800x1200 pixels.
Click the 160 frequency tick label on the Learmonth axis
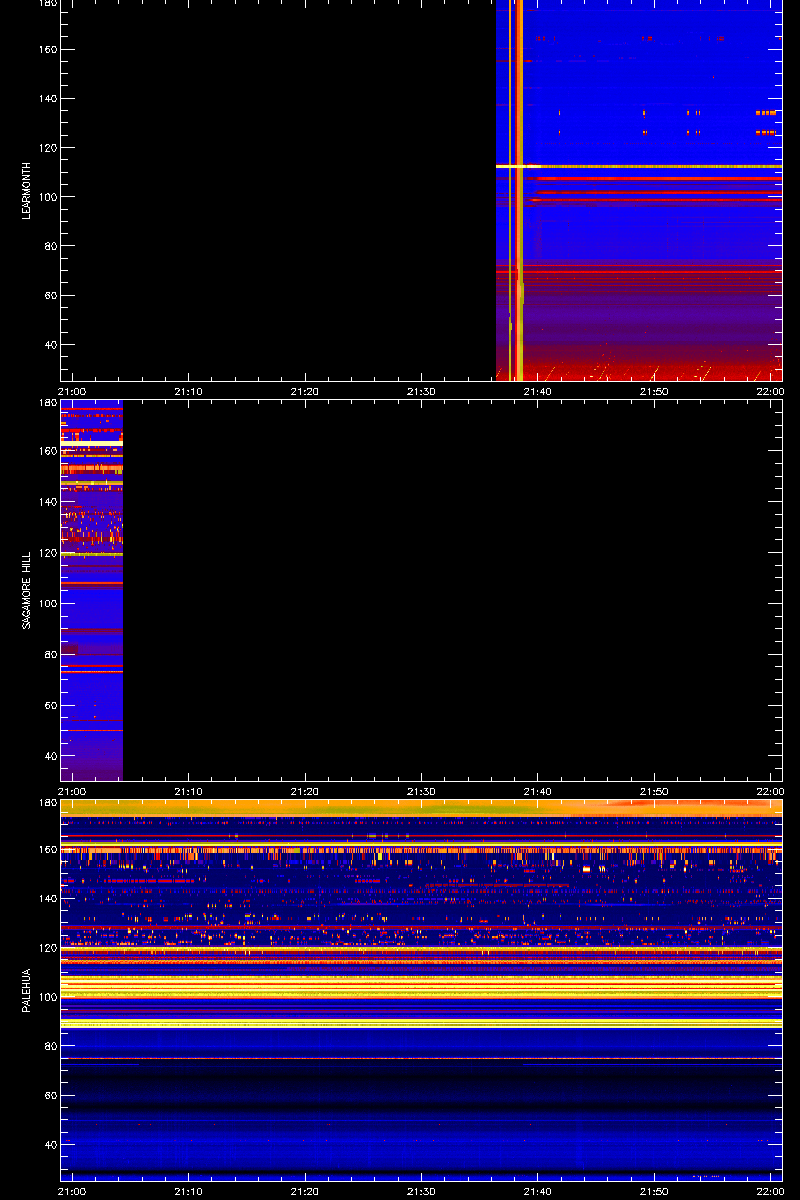click(48, 50)
